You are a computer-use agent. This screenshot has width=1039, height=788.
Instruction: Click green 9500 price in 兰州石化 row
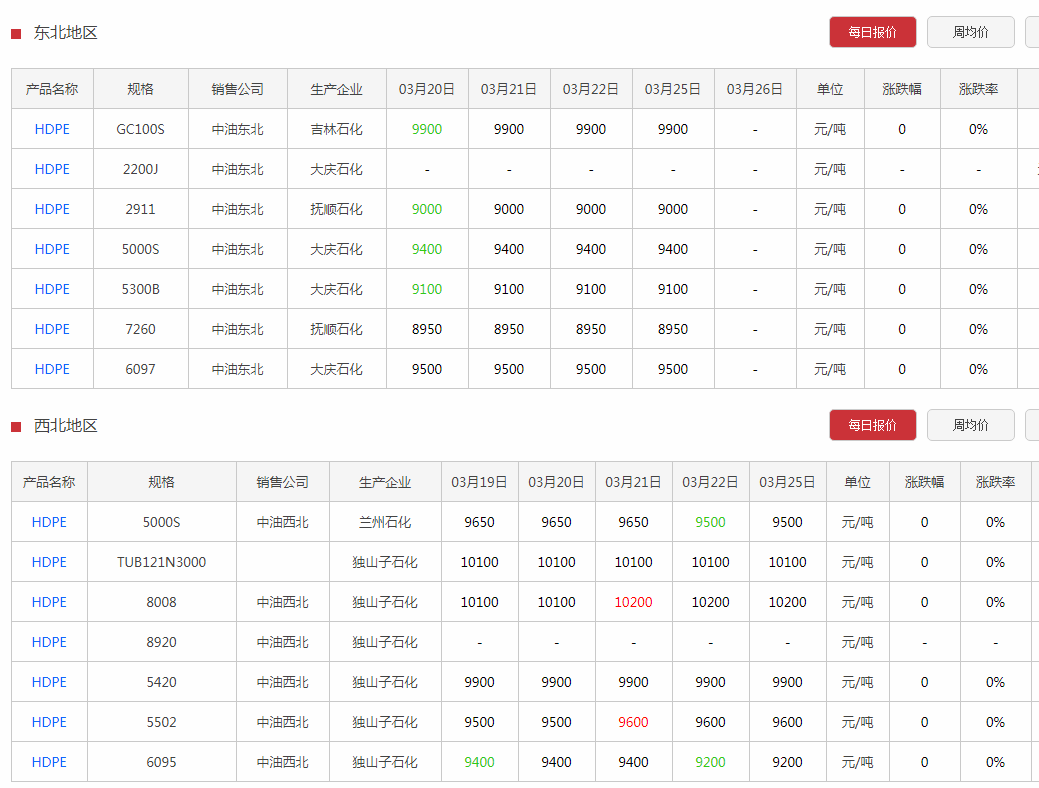pyautogui.click(x=710, y=522)
